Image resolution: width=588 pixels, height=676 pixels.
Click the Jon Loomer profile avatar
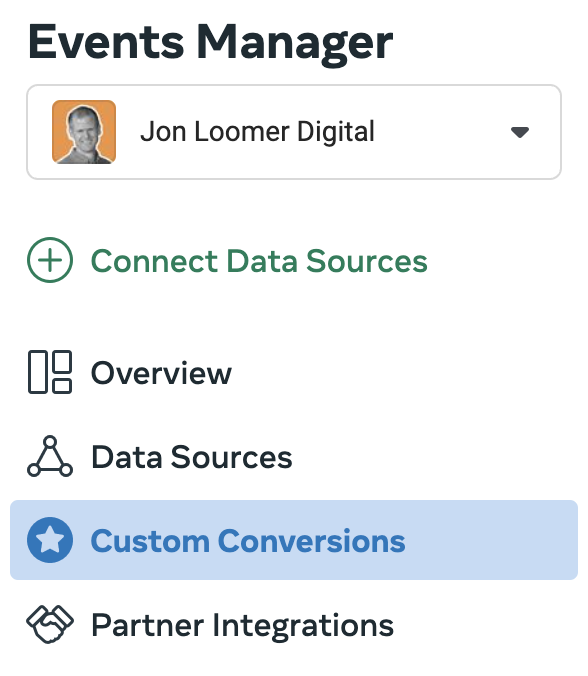84,132
